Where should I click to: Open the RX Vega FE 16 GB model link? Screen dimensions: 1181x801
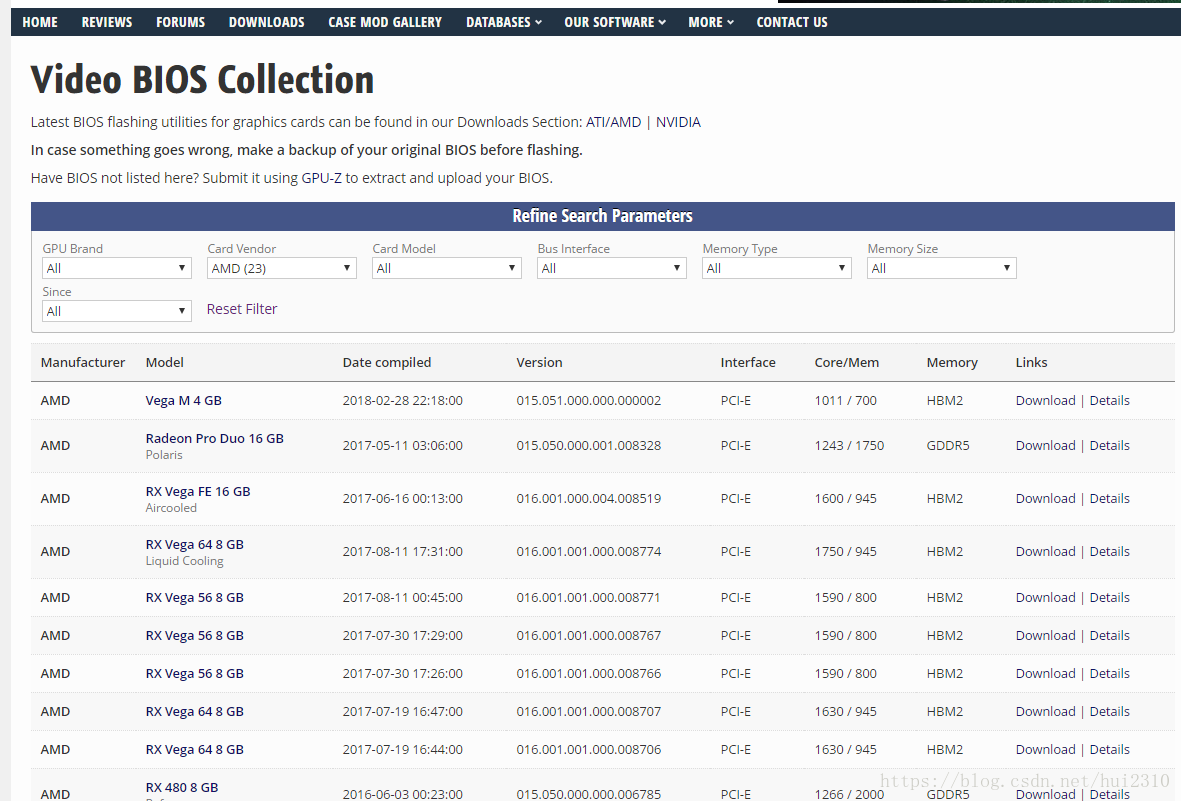click(x=198, y=491)
